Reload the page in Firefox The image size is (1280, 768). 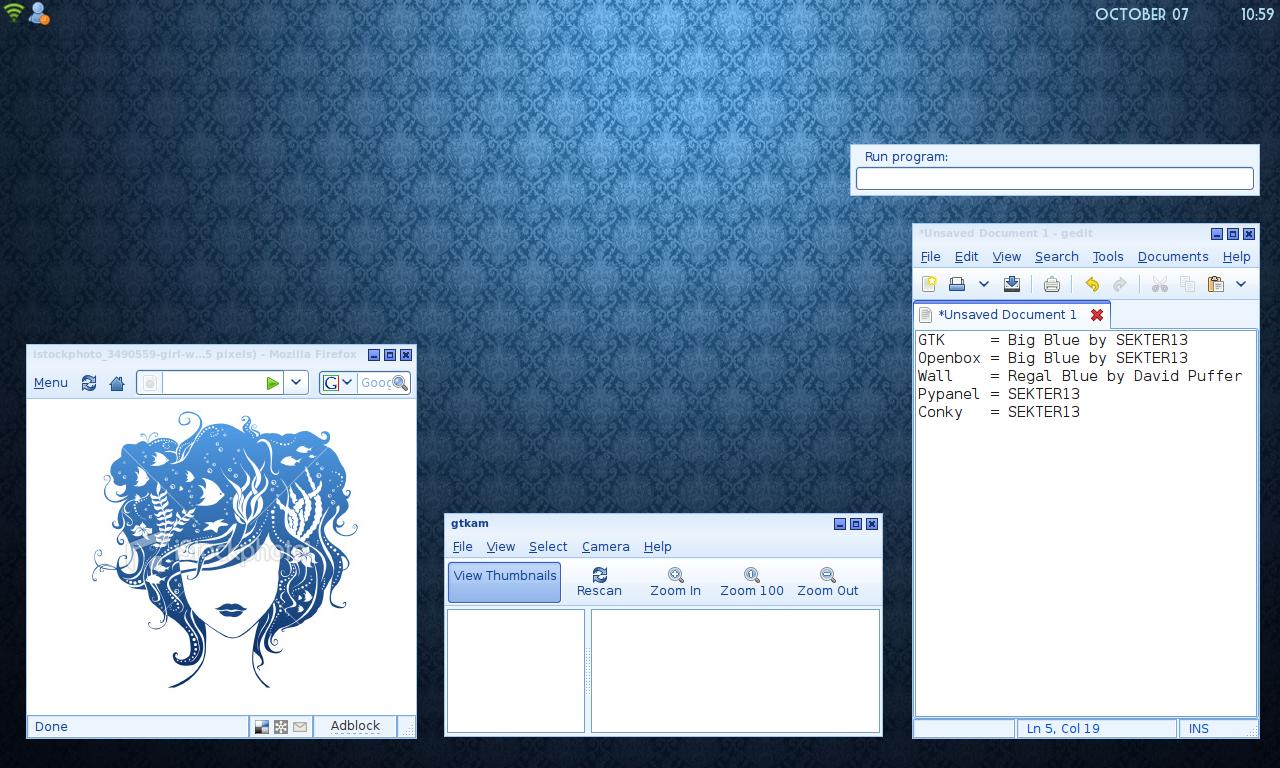pyautogui.click(x=89, y=383)
